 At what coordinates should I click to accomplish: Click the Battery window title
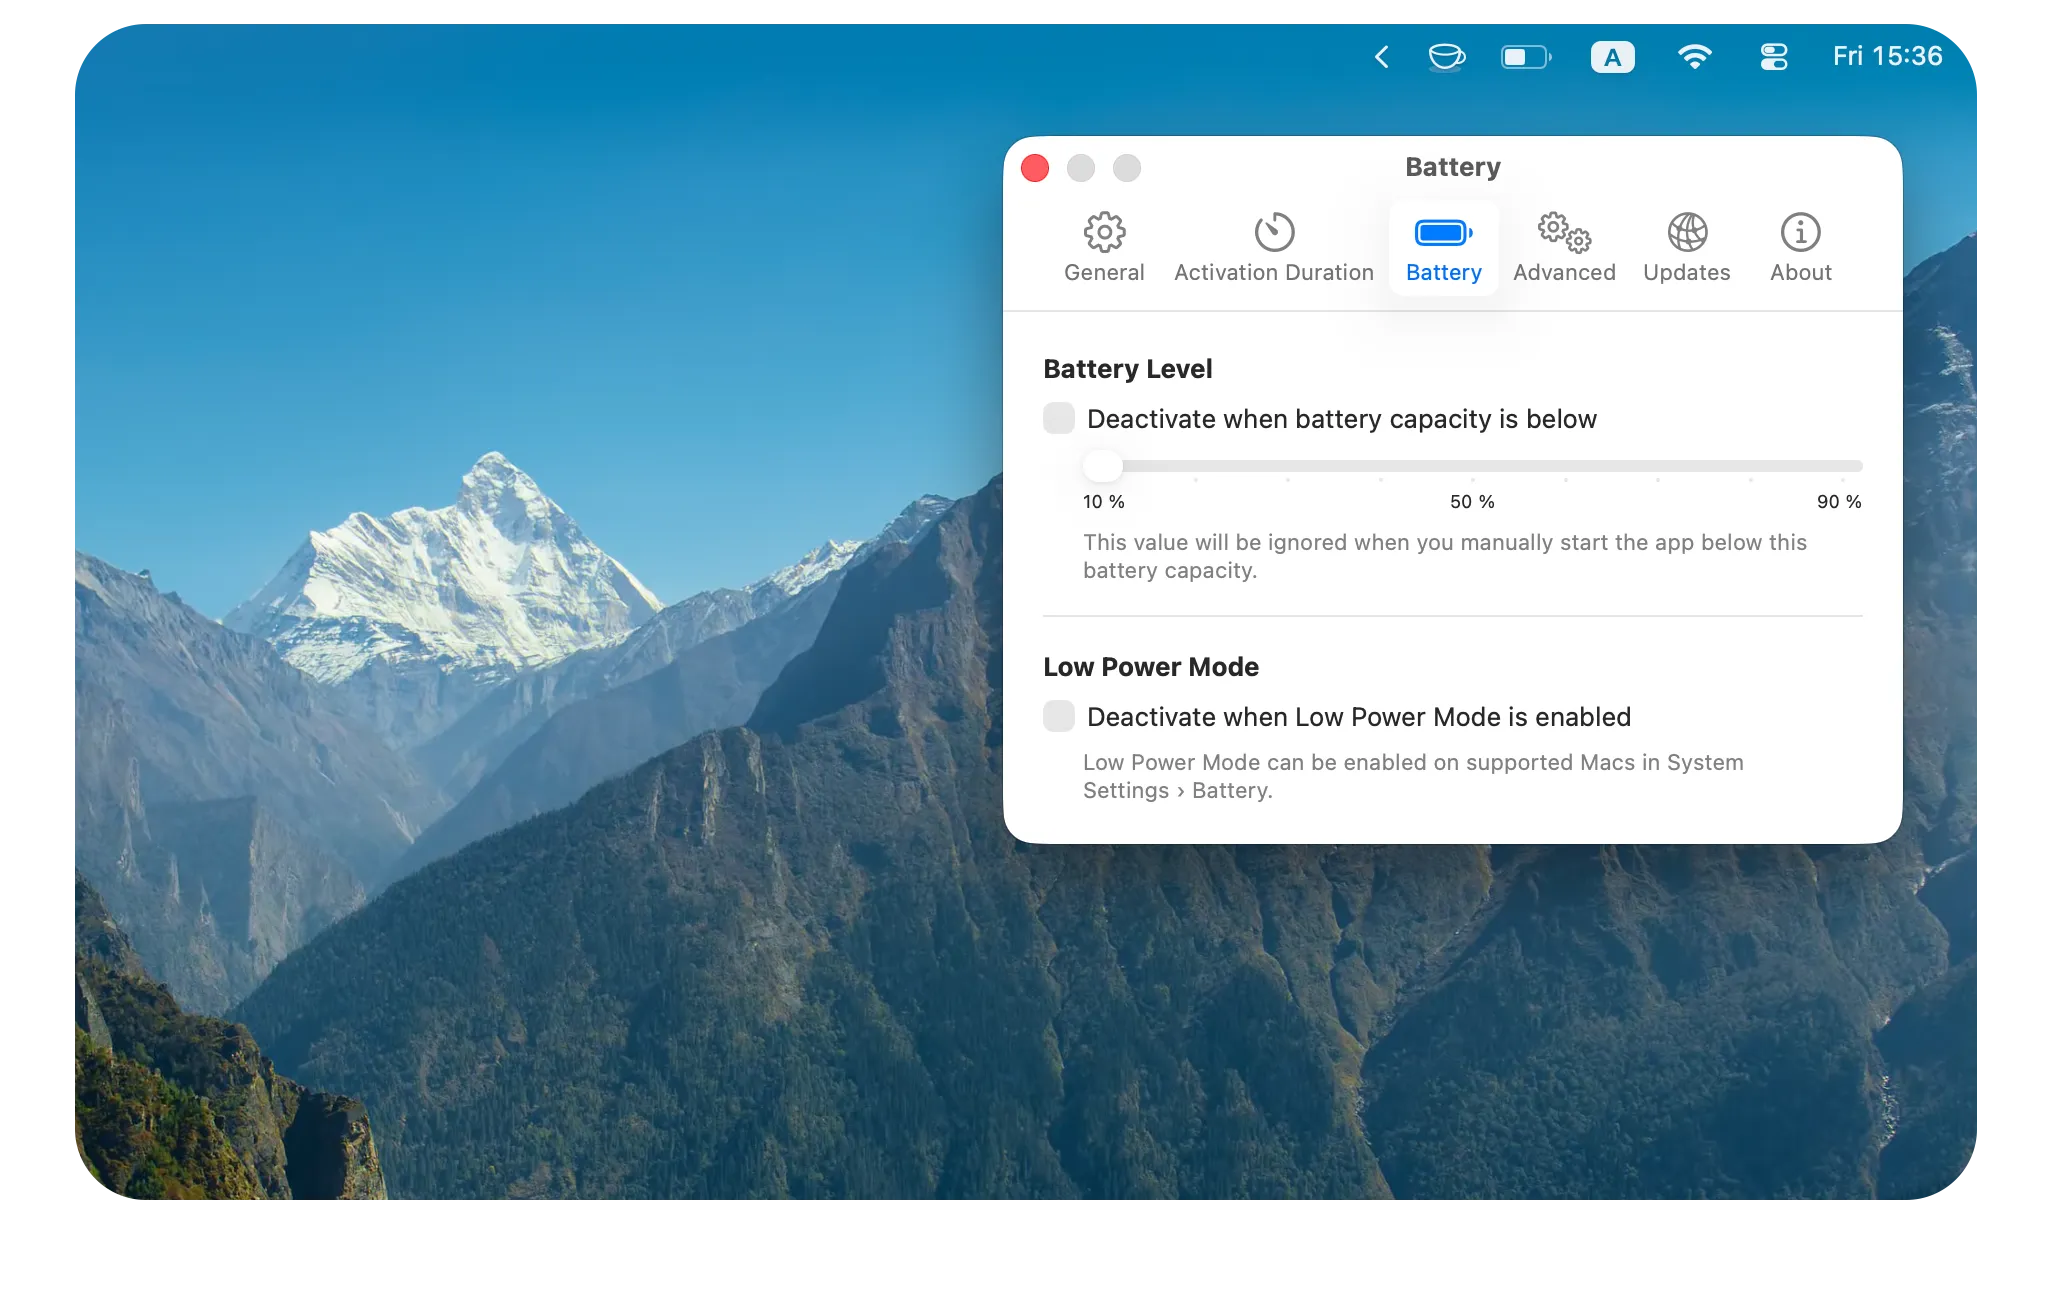[x=1452, y=167]
